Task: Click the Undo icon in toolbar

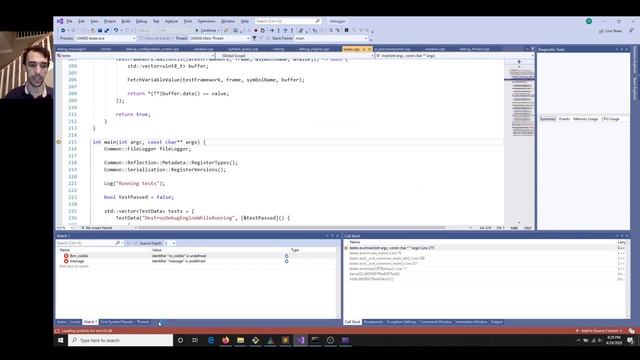Action: (x=116, y=31)
